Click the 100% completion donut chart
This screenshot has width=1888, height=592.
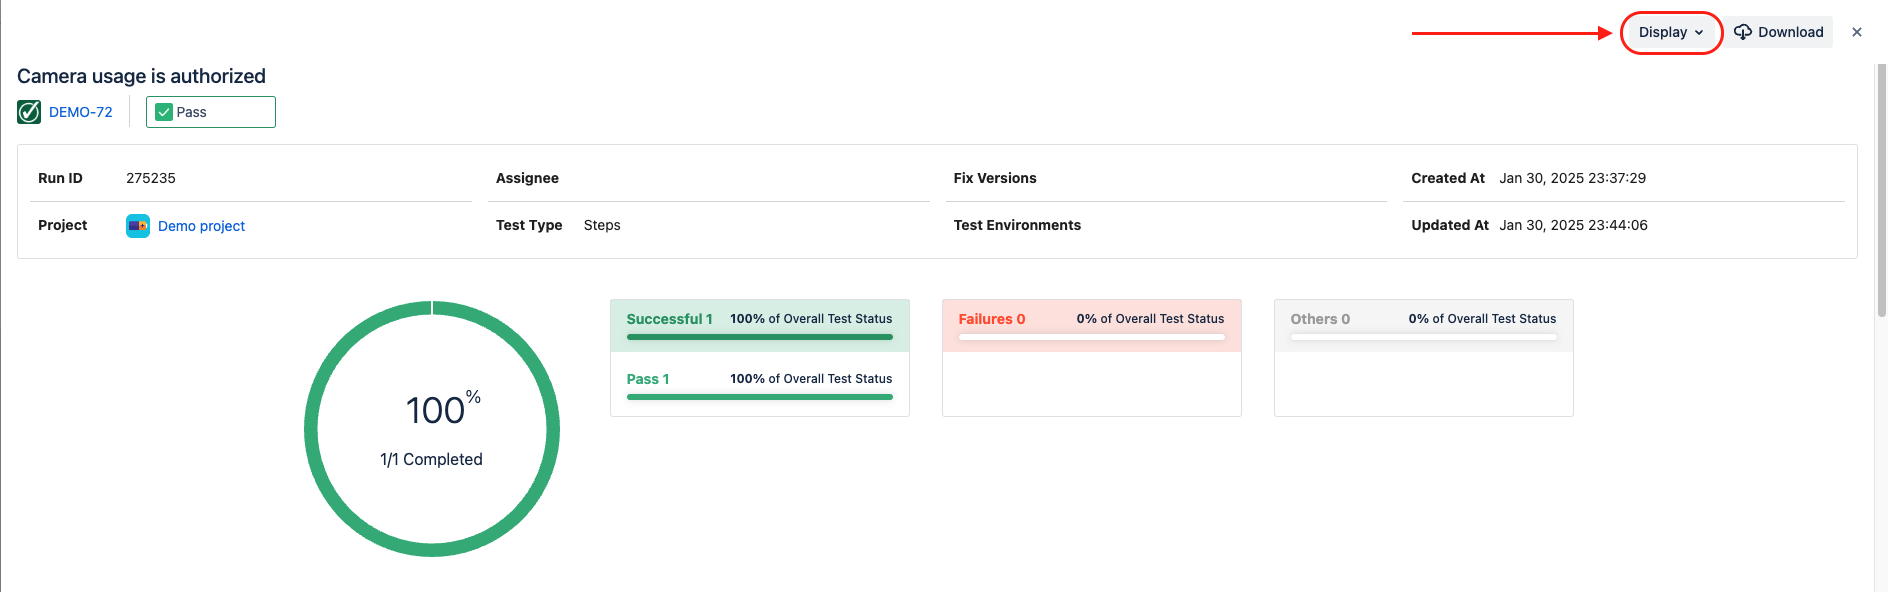pyautogui.click(x=432, y=429)
